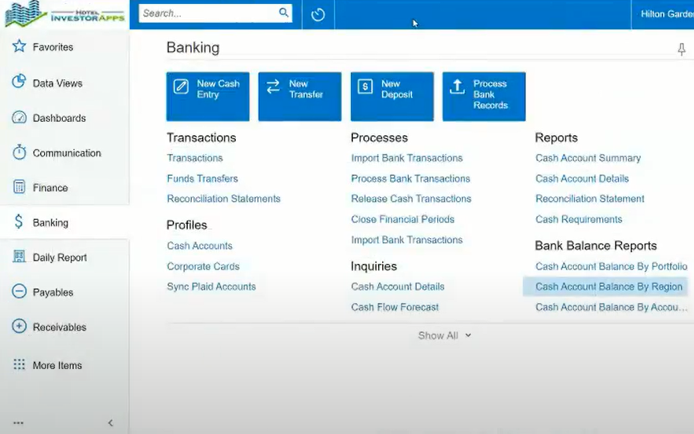
Task: Click the Dashboards gauge icon
Action: [x=19, y=118]
